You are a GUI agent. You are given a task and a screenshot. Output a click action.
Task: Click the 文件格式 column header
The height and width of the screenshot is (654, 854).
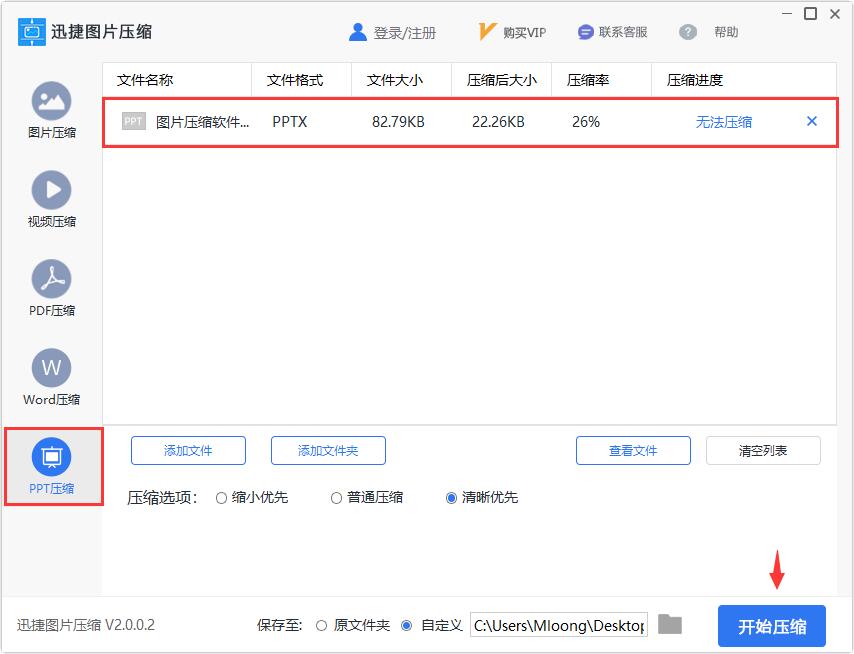[x=295, y=80]
